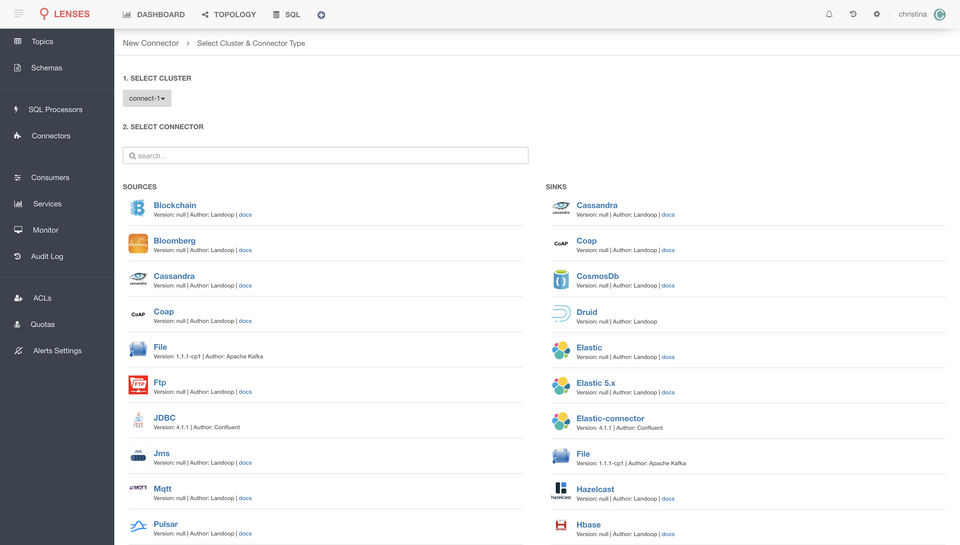Open Services in sidebar

(x=47, y=204)
